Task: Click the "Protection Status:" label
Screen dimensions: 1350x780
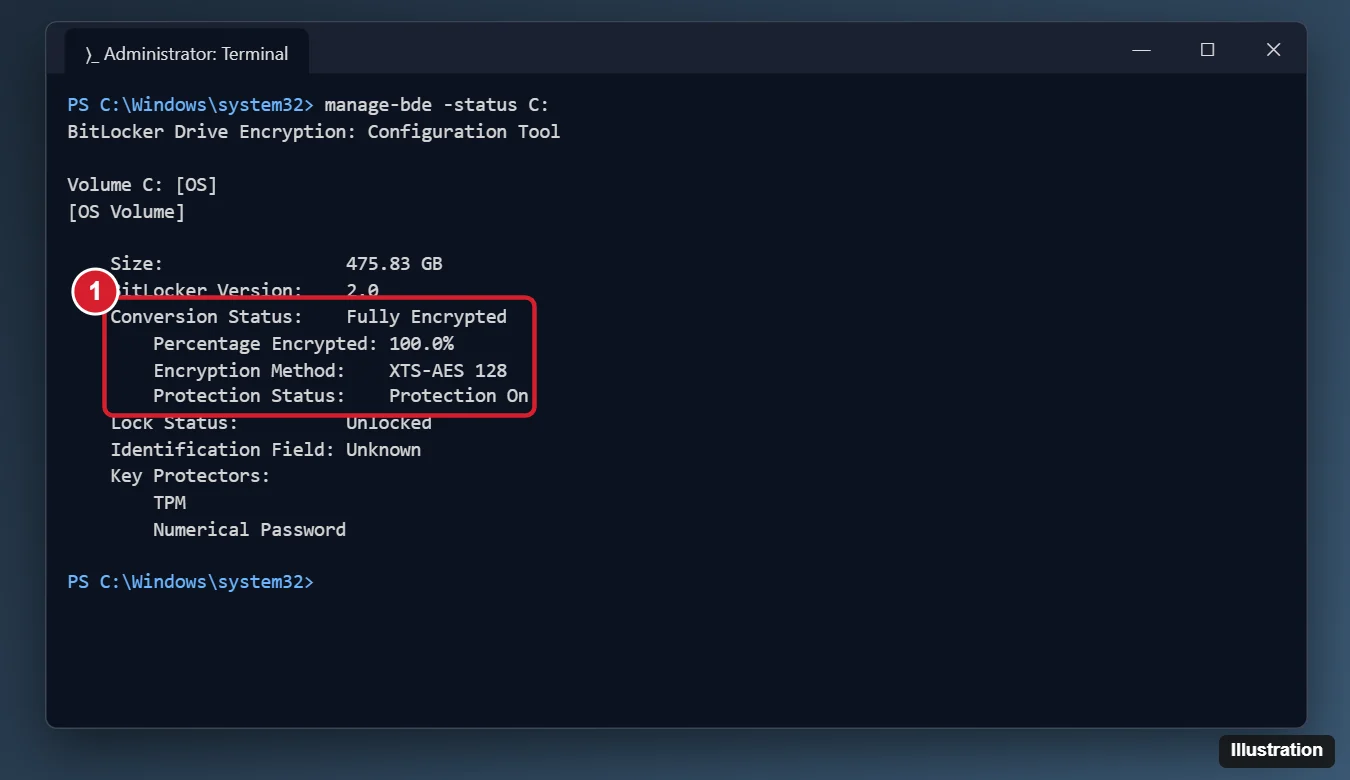Action: click(x=249, y=396)
